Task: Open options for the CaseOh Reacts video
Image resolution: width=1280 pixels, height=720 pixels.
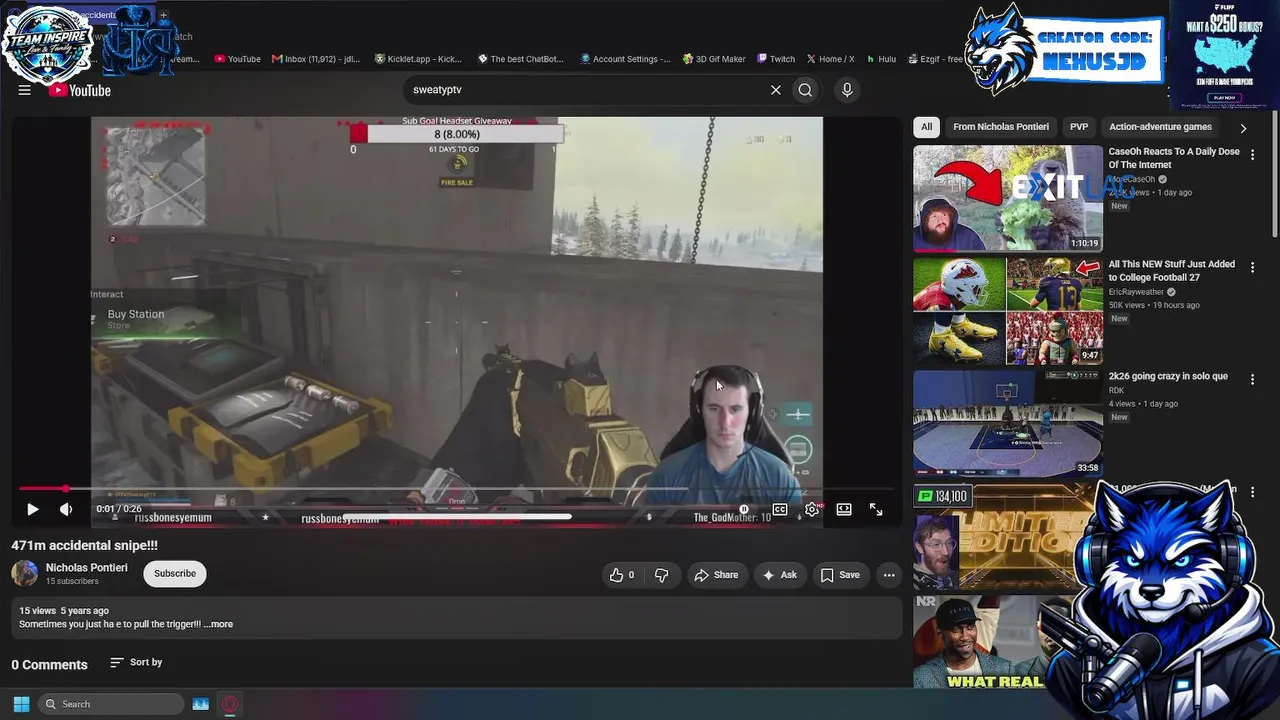Action: point(1252,155)
